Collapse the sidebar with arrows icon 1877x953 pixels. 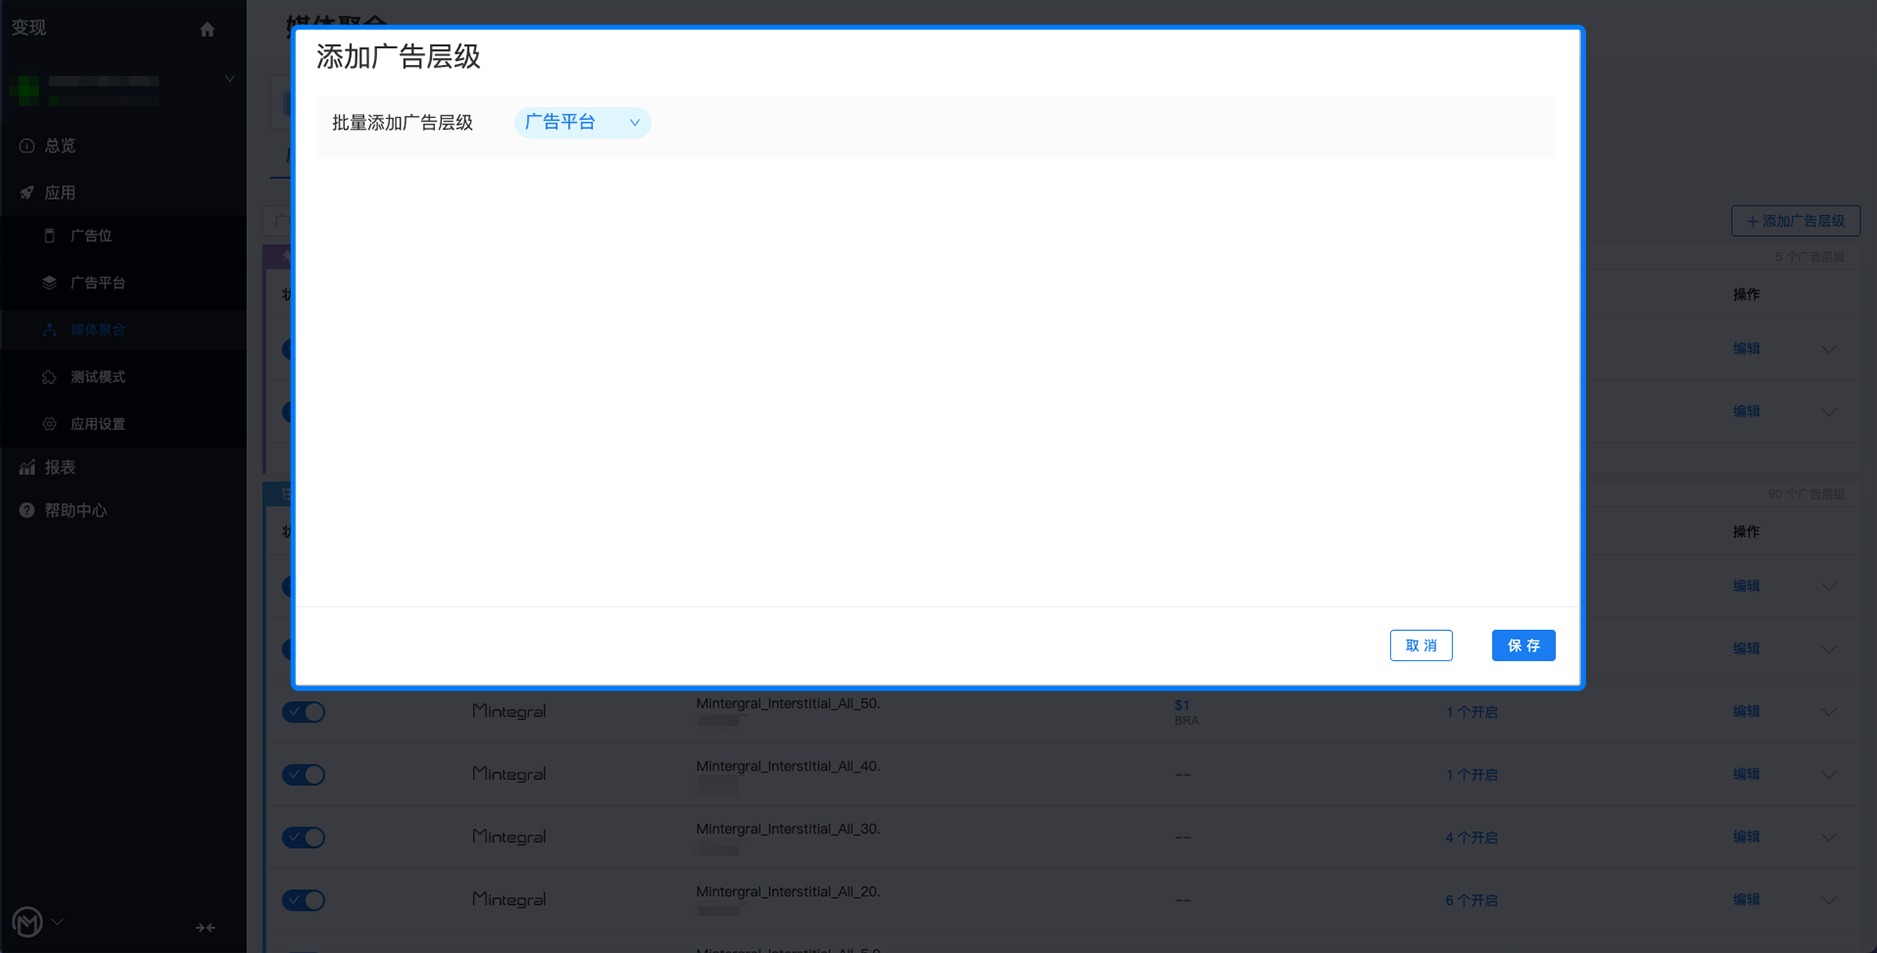pos(205,928)
